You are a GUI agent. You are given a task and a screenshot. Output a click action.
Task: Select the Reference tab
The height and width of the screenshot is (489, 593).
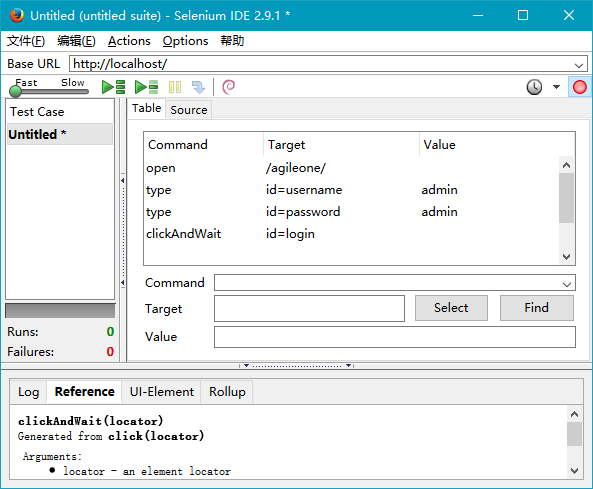point(84,392)
